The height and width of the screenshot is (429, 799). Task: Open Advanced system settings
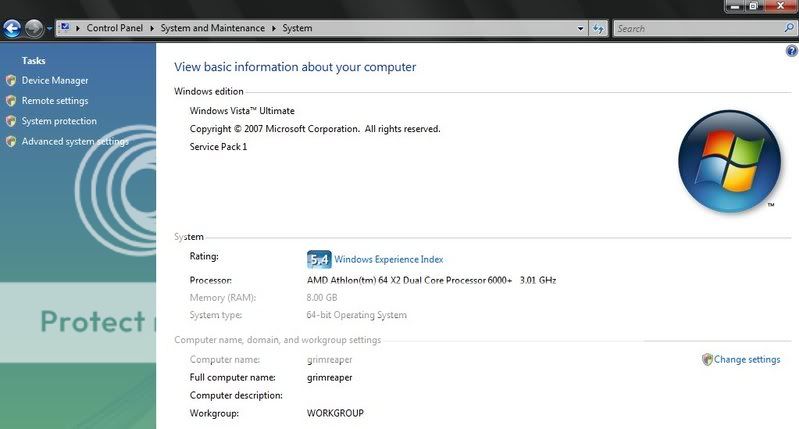pyautogui.click(x=75, y=142)
